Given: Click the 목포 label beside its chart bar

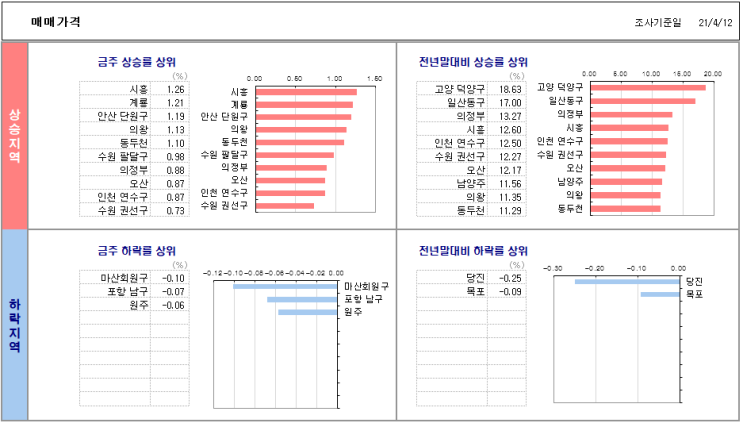Looking at the screenshot, I should coord(695,294).
